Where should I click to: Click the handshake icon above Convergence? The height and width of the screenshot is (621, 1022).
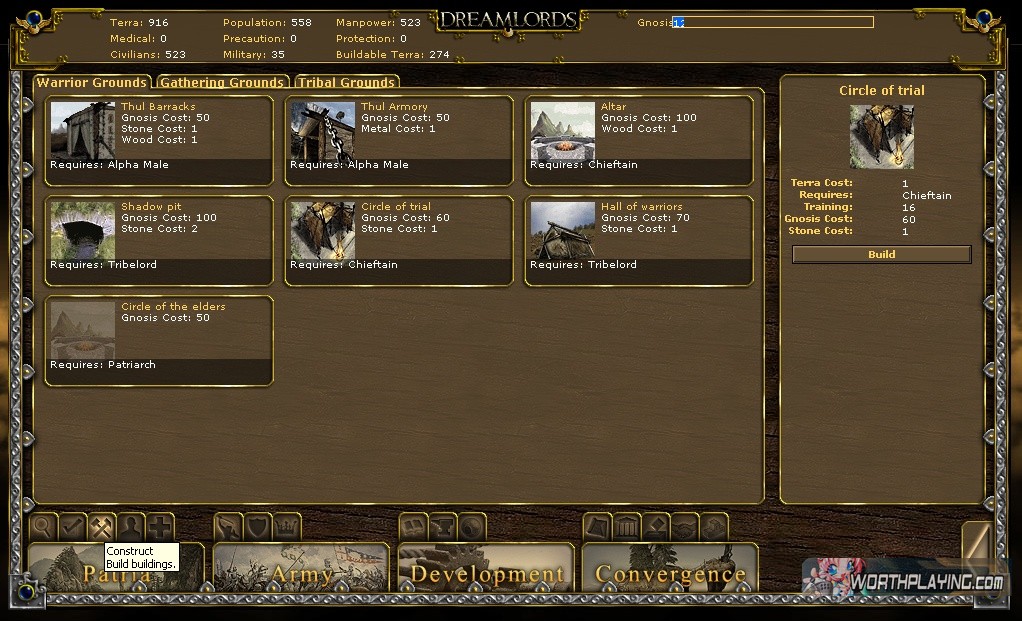click(x=684, y=526)
